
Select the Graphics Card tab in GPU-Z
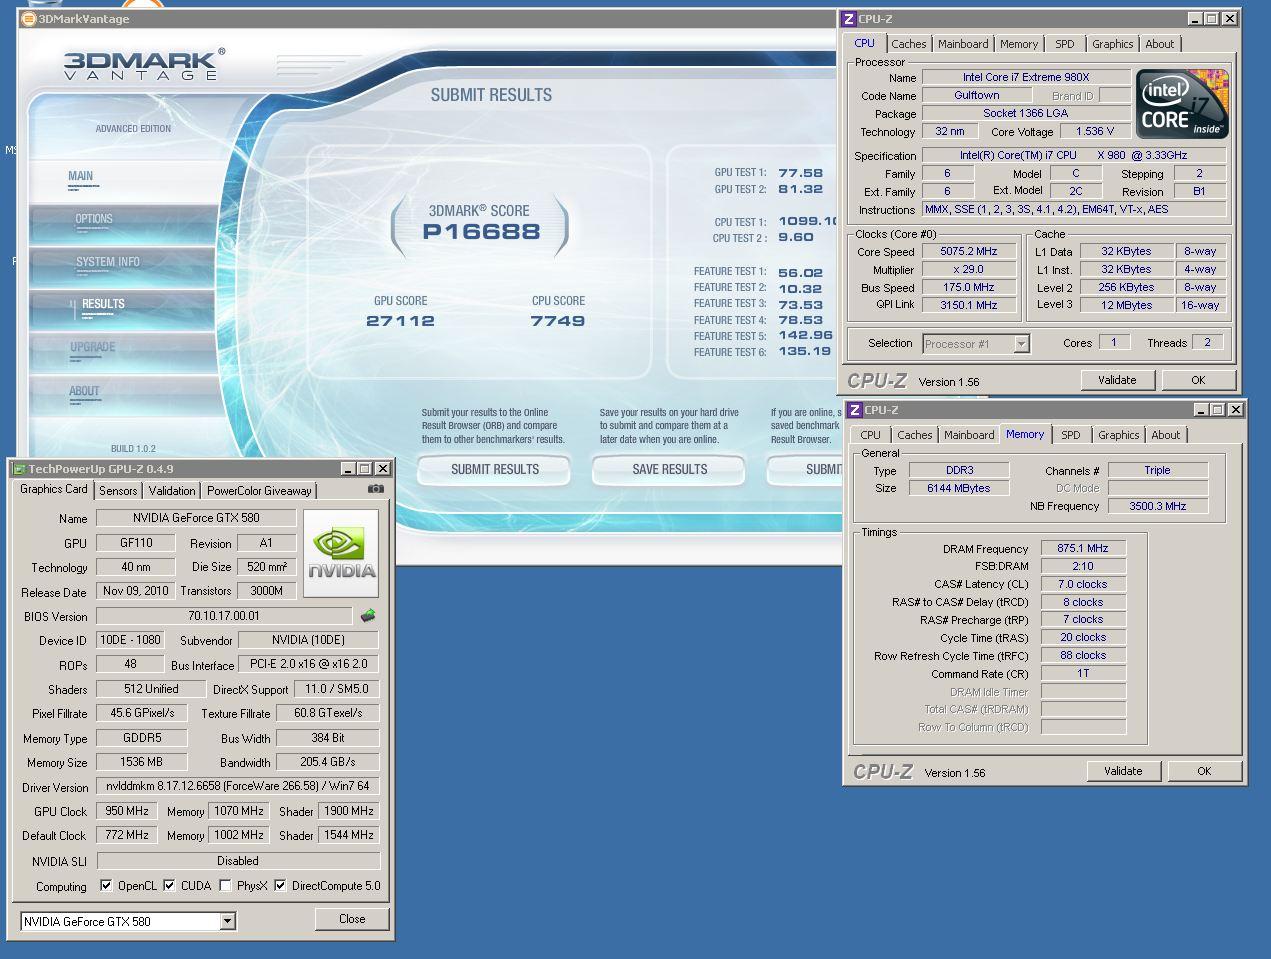click(x=54, y=489)
